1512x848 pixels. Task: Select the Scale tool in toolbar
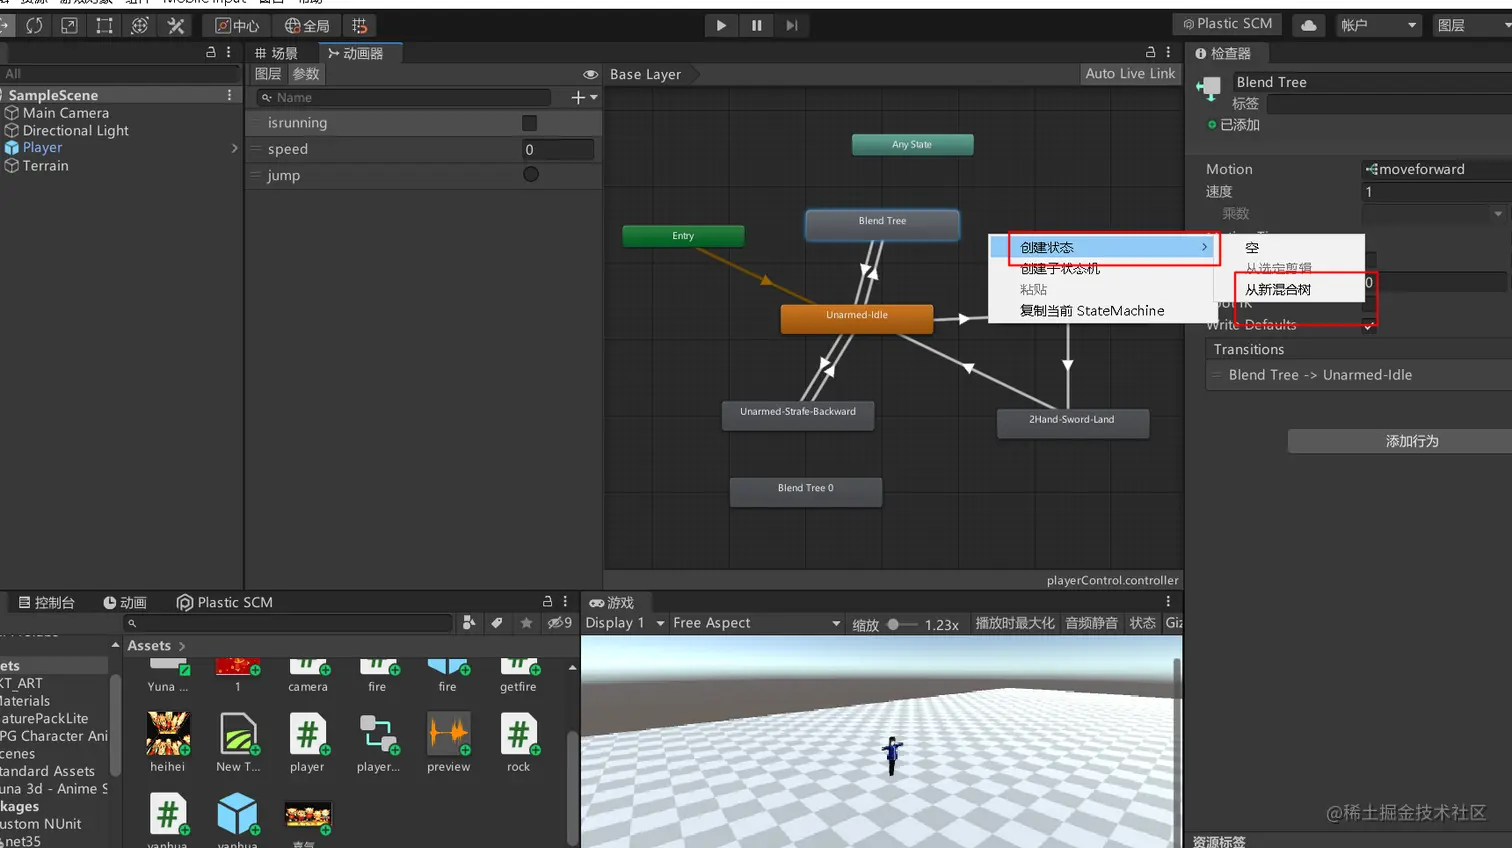coord(69,25)
